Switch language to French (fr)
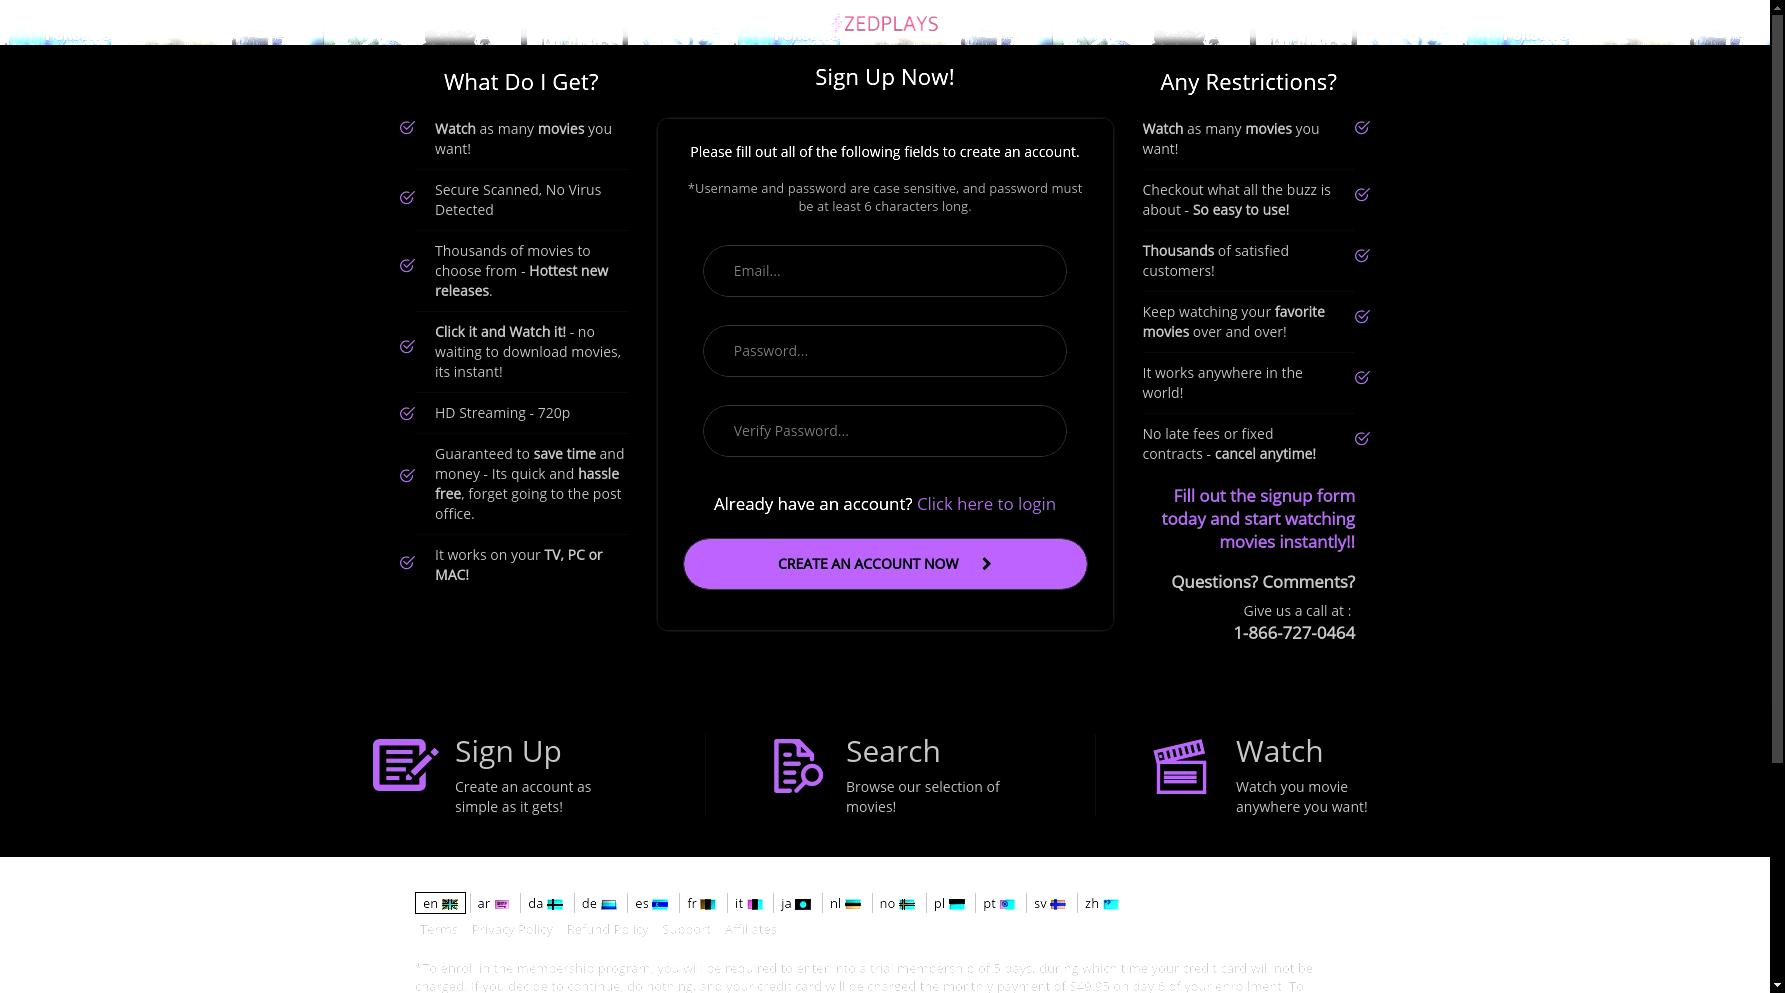Screen dimensions: 1785x993 701,904
